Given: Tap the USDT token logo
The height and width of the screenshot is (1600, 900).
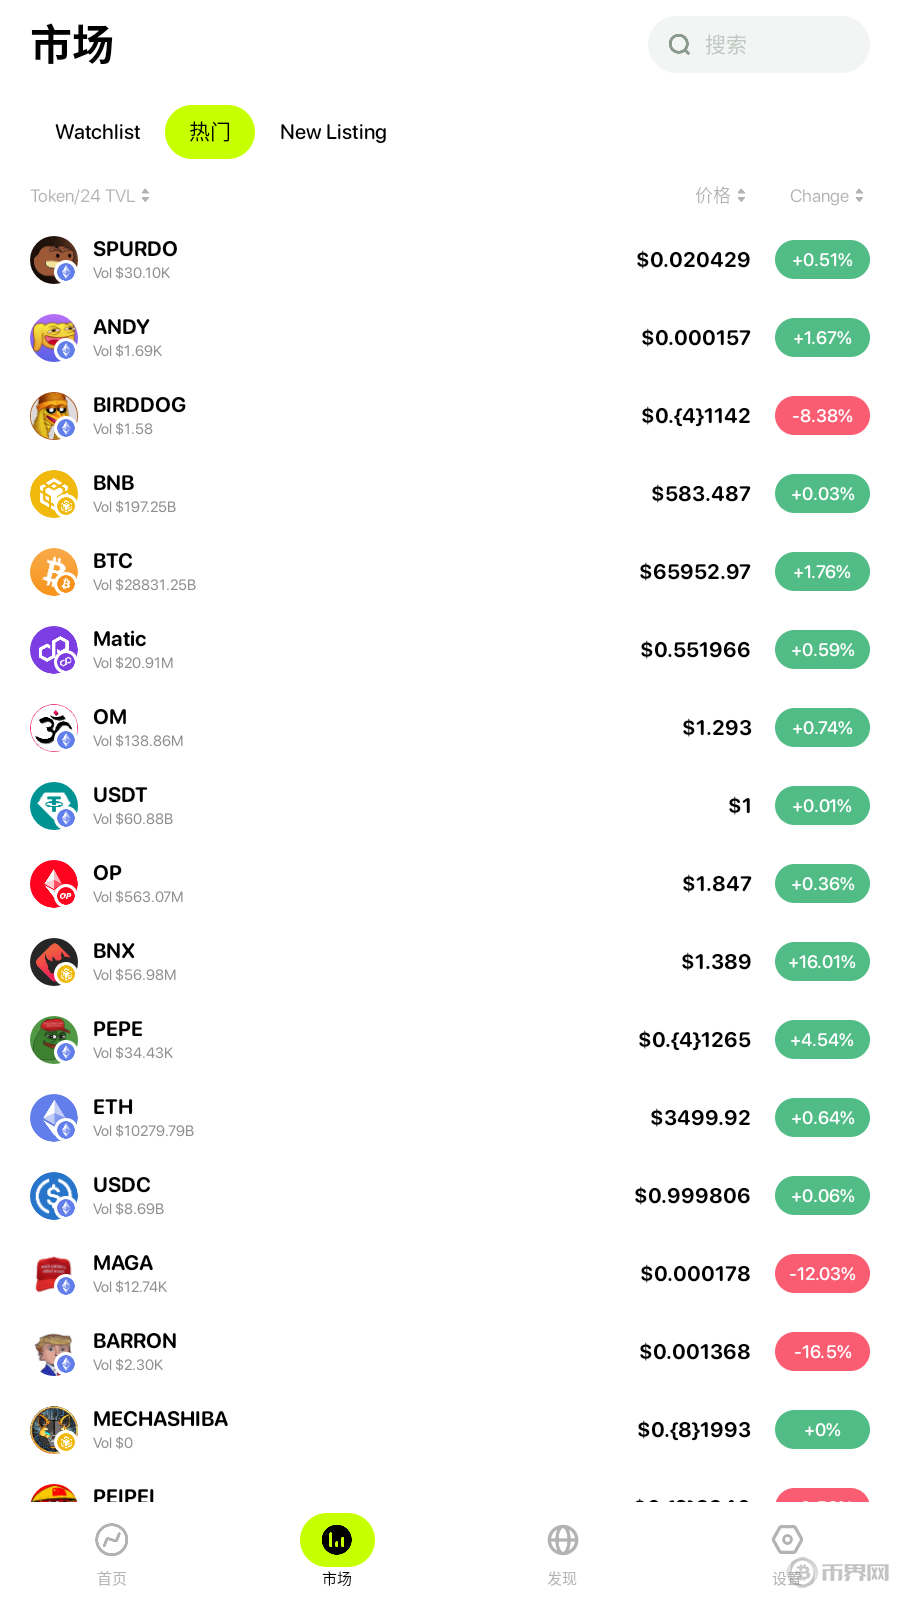Looking at the screenshot, I should click(54, 806).
